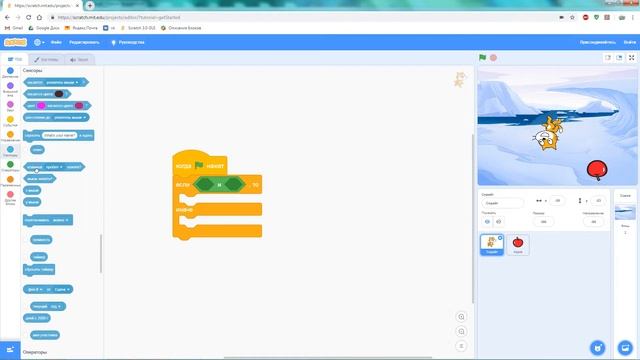This screenshot has width=640, height=360.
Task: Select the Переменные blocks category
Action: (10, 181)
